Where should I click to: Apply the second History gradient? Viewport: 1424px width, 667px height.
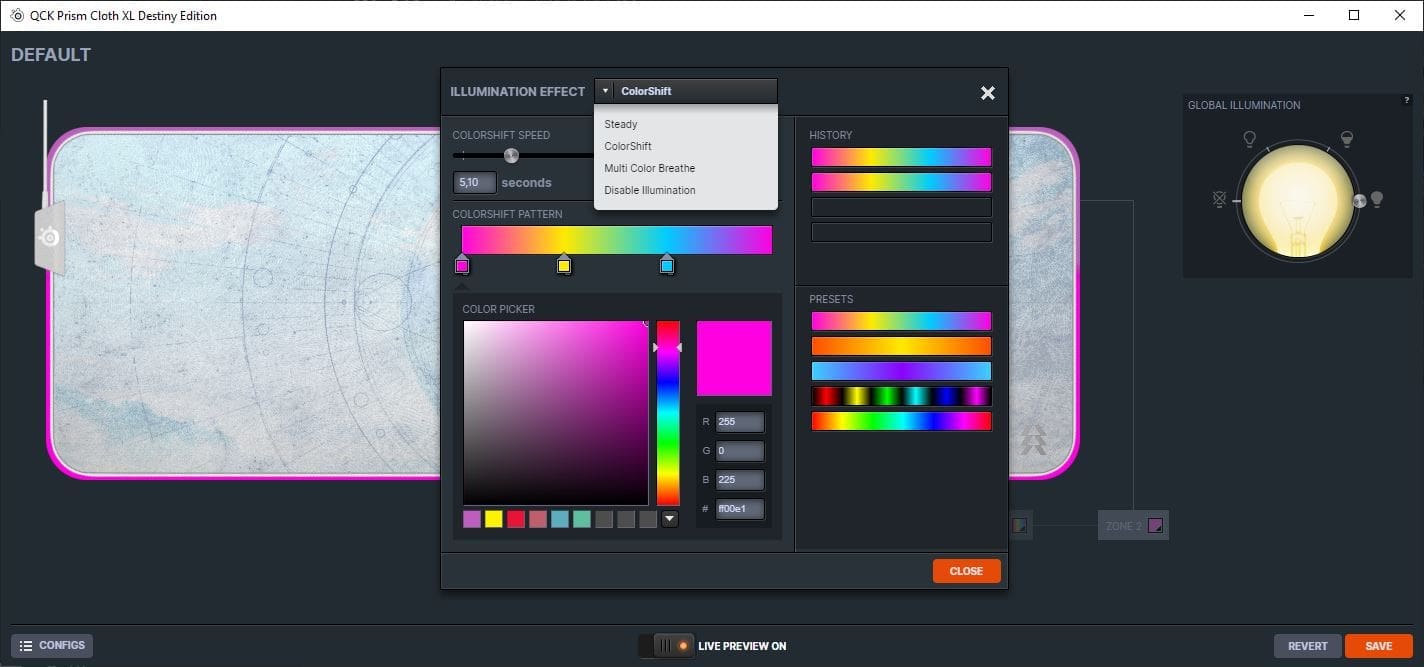pos(901,182)
